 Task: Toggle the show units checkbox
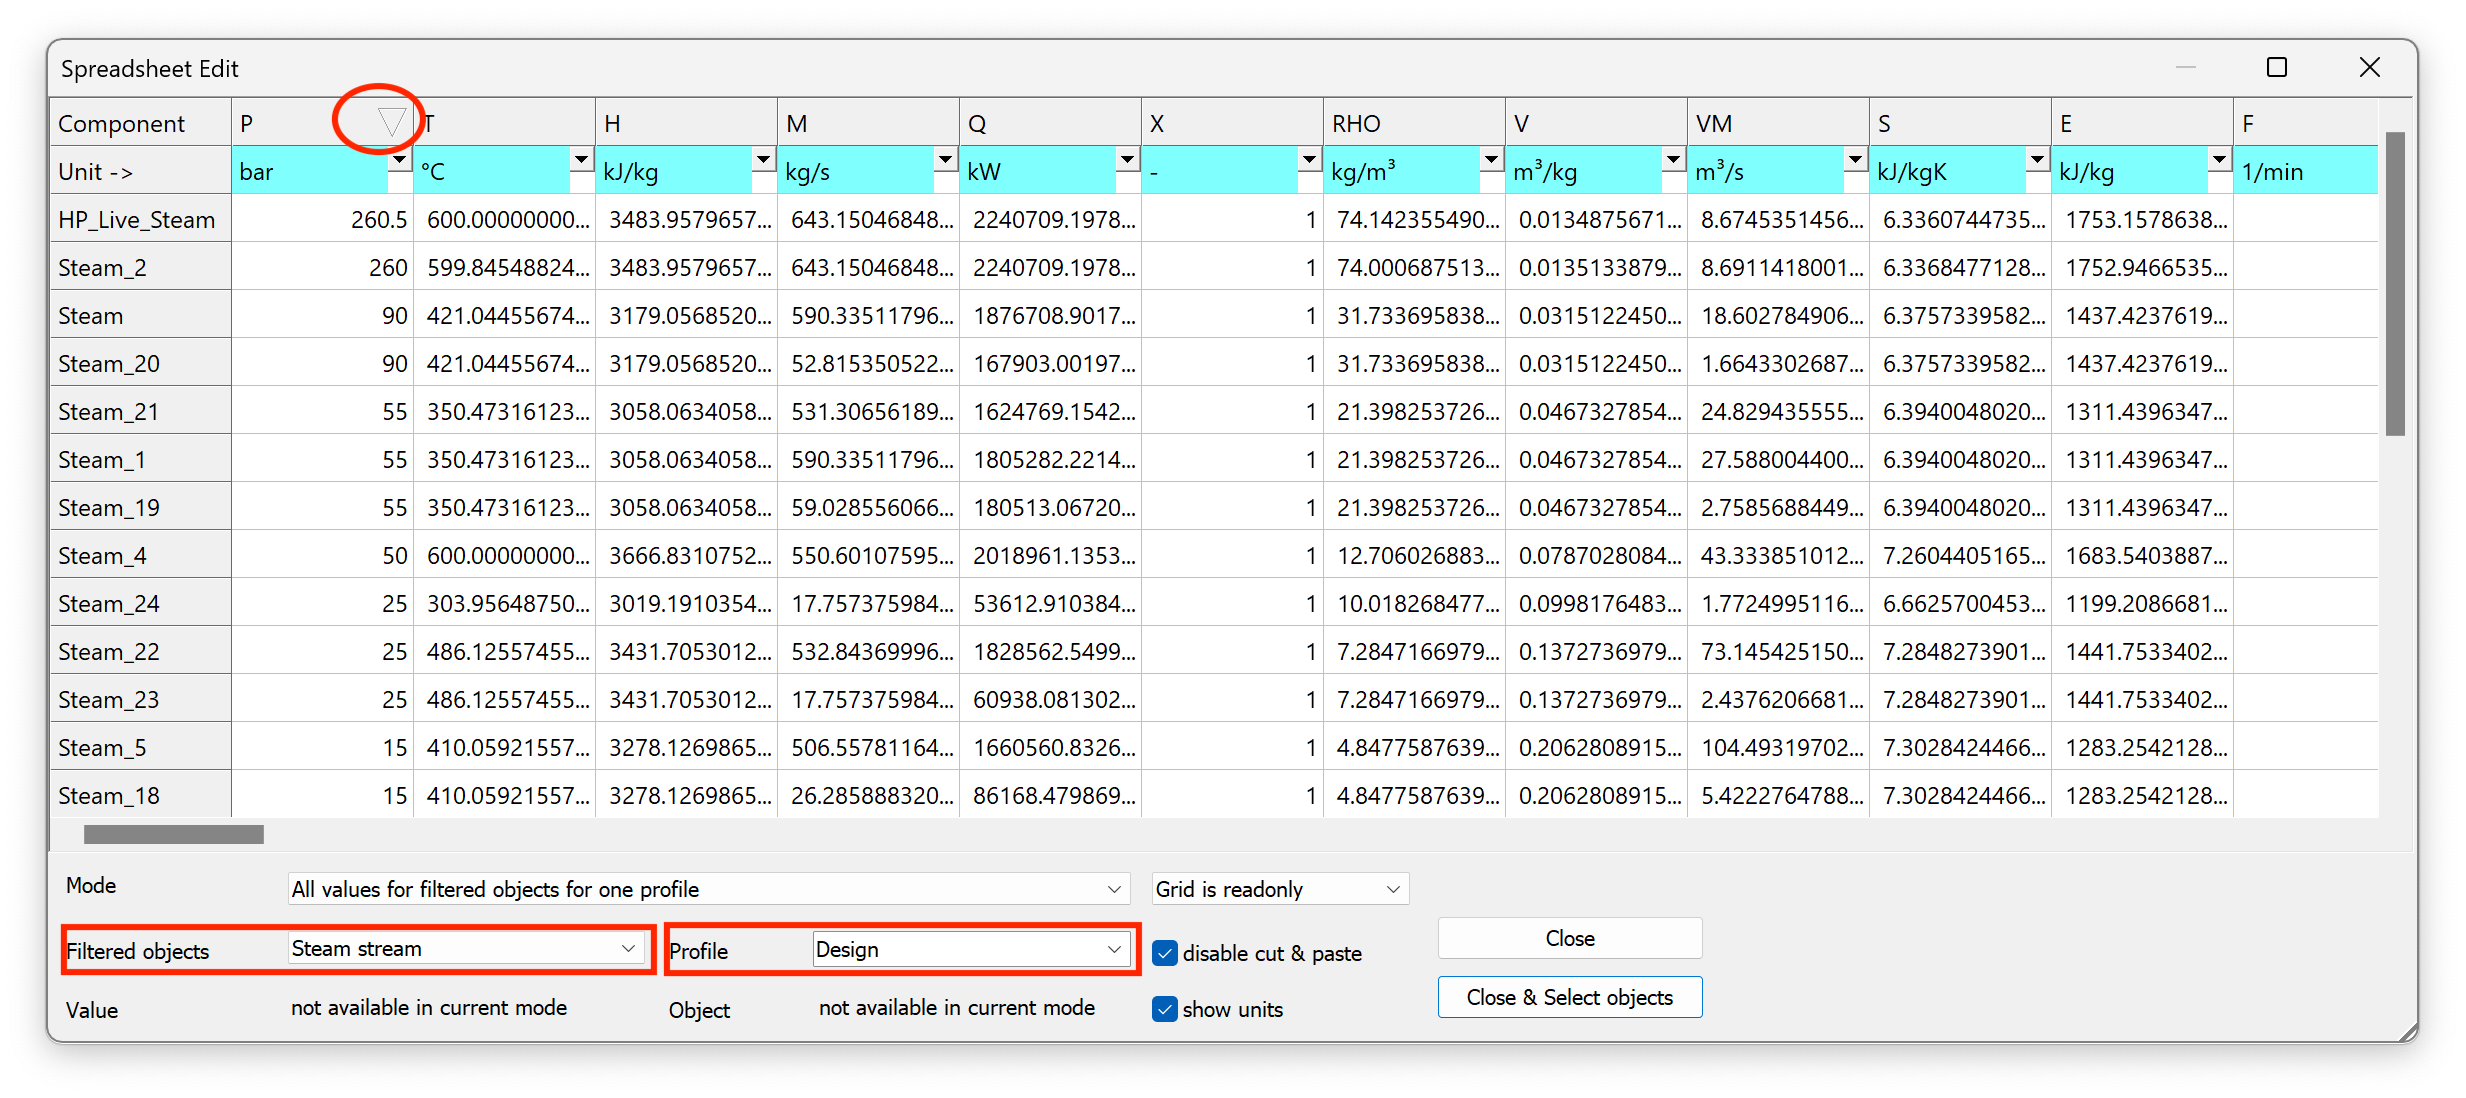pos(1165,1009)
